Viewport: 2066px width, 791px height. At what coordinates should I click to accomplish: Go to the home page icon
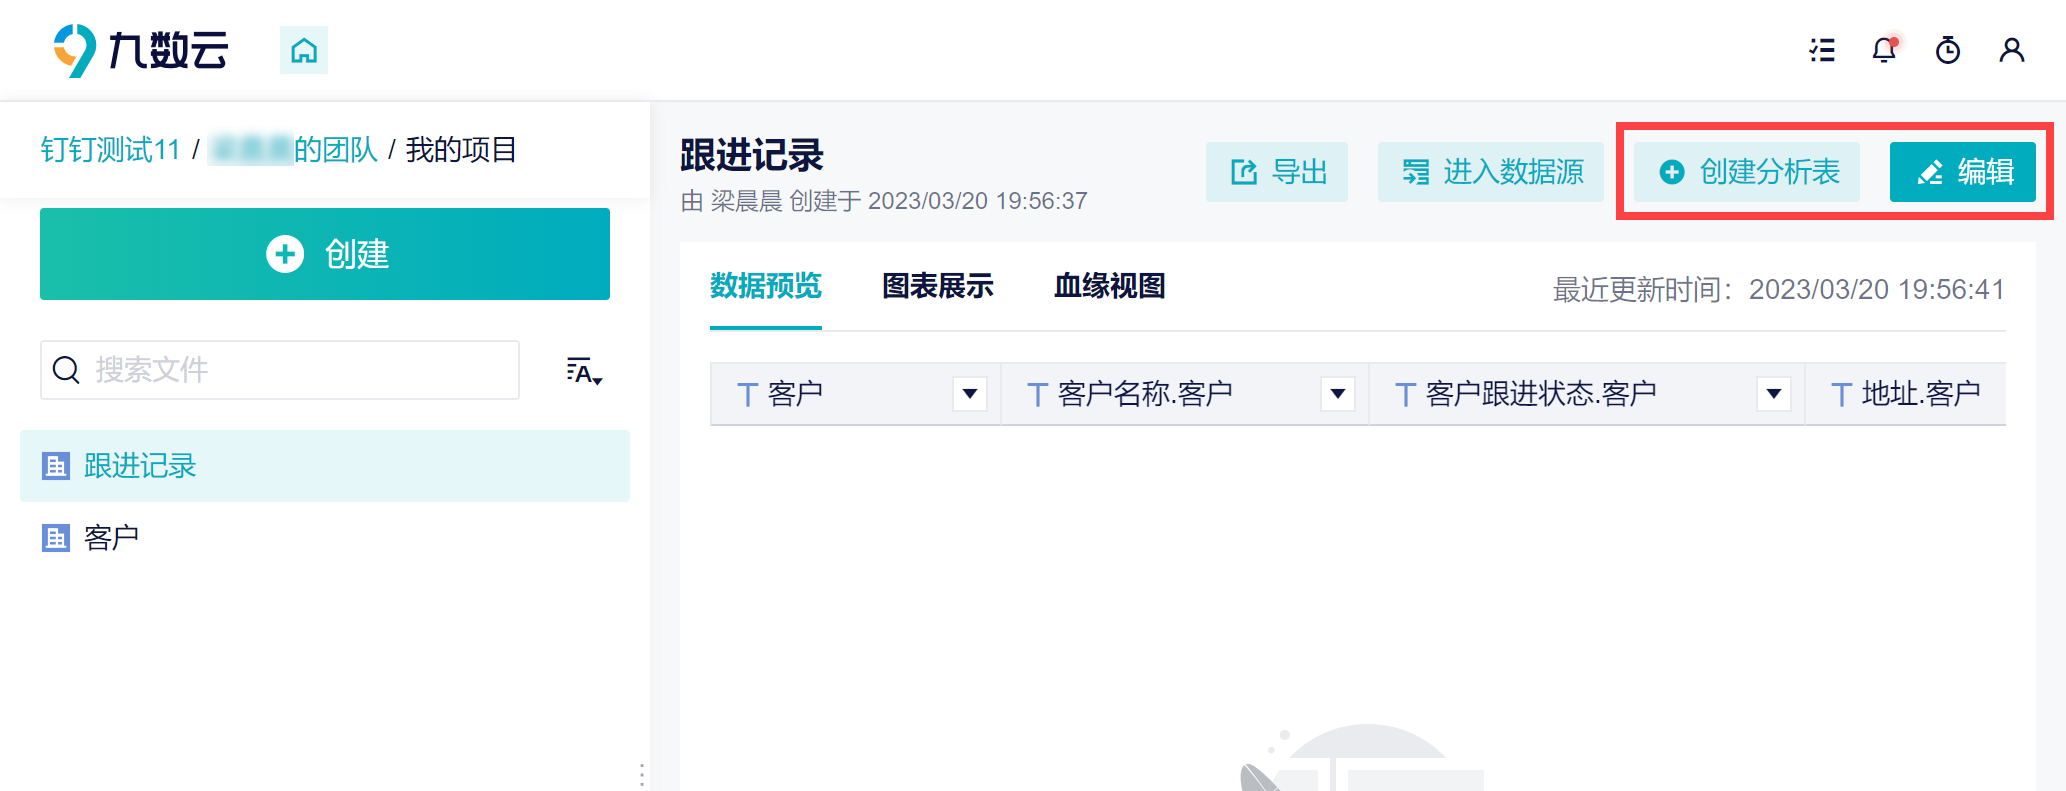304,50
